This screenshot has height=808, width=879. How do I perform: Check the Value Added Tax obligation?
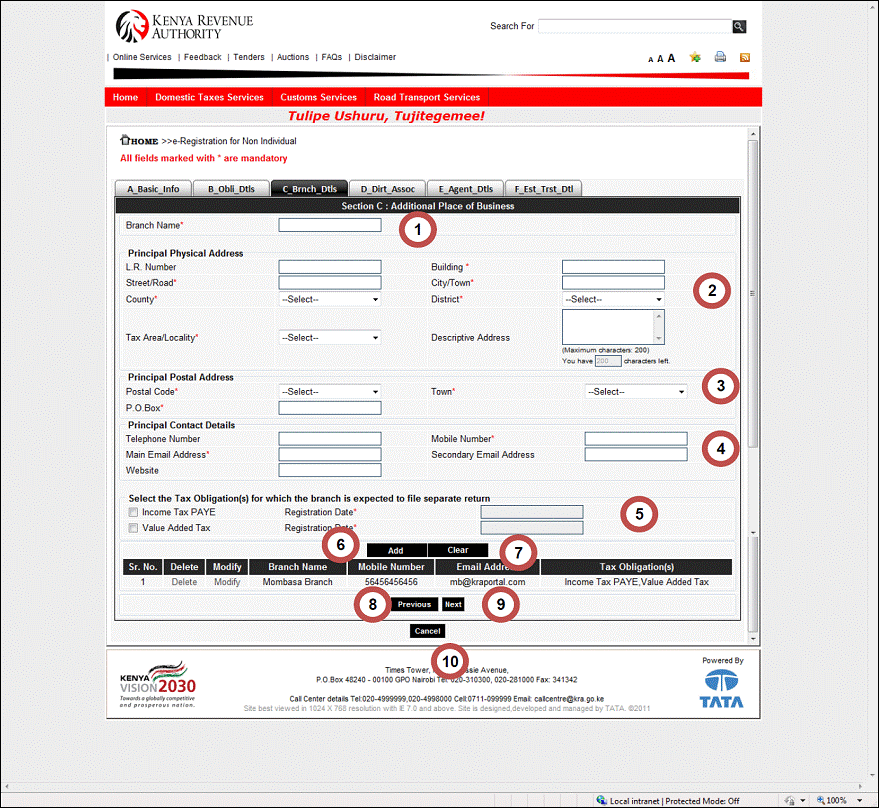click(x=133, y=528)
